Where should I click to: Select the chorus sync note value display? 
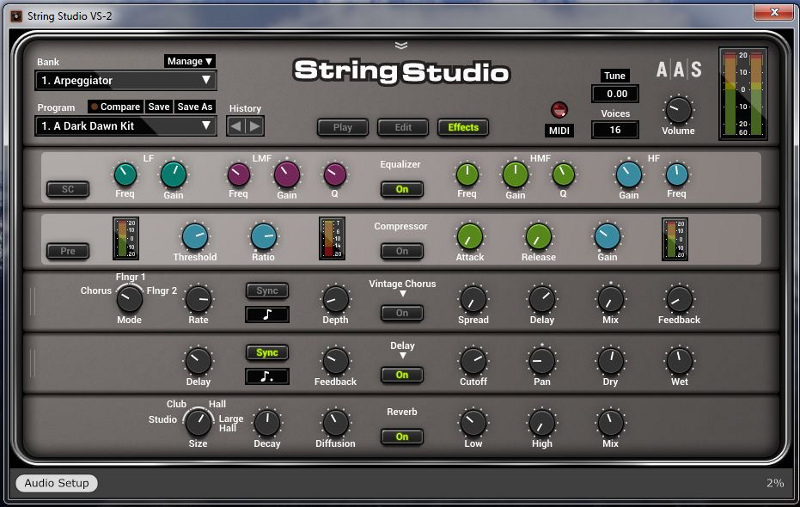(x=267, y=315)
